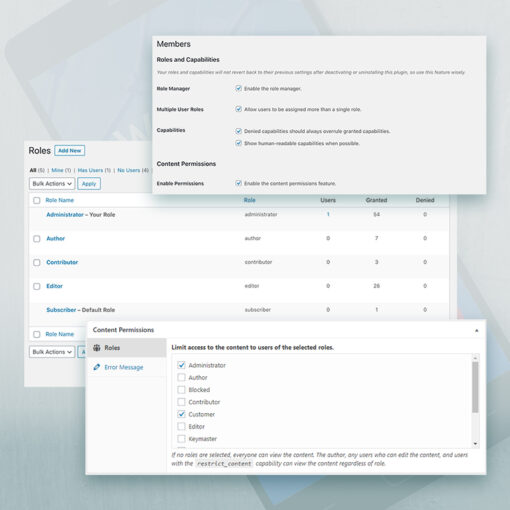Select the Contributor row checkbox in Roles table
The image size is (510, 510).
[37, 263]
